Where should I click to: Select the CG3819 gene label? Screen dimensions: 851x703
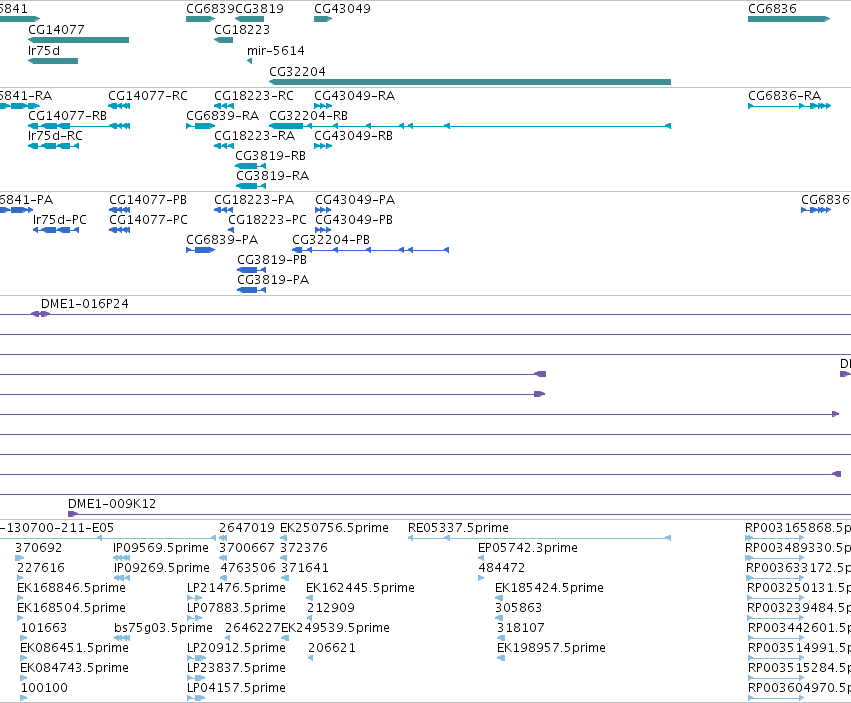click(259, 9)
